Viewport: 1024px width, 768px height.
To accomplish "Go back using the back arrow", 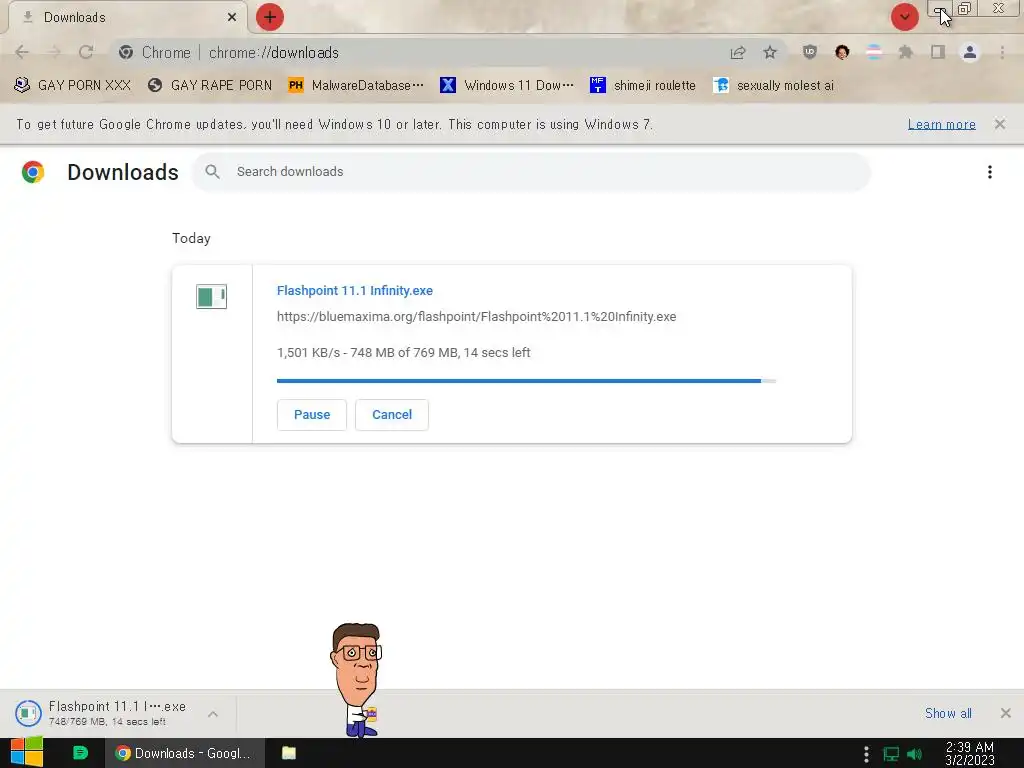I will [22, 52].
